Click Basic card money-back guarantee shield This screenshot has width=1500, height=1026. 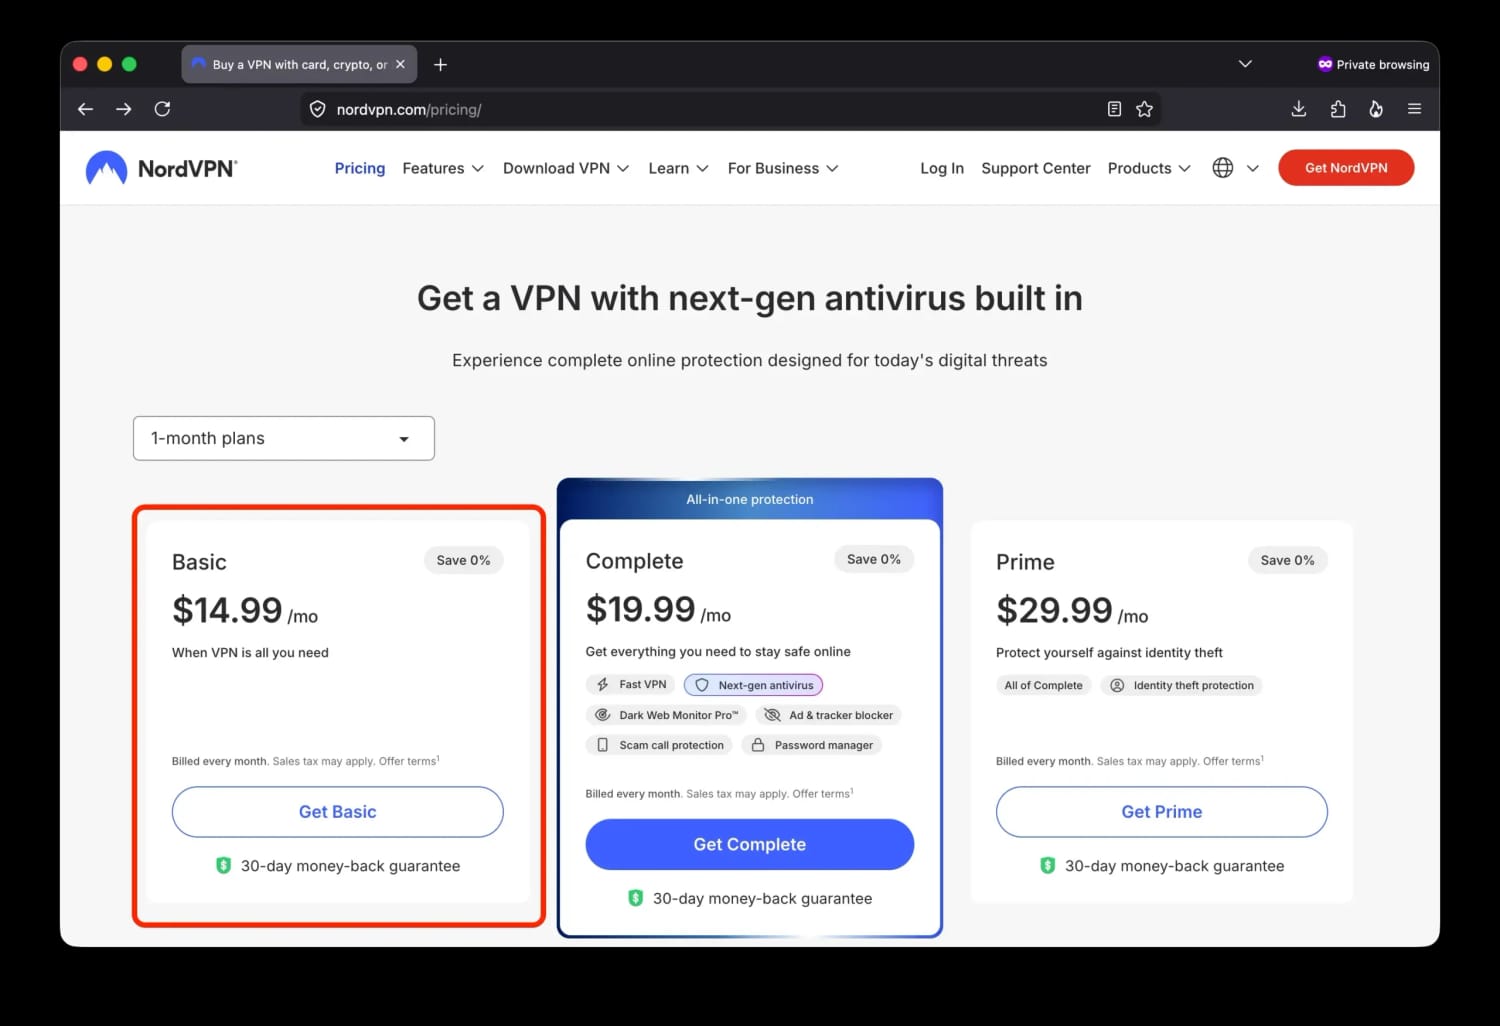click(224, 866)
